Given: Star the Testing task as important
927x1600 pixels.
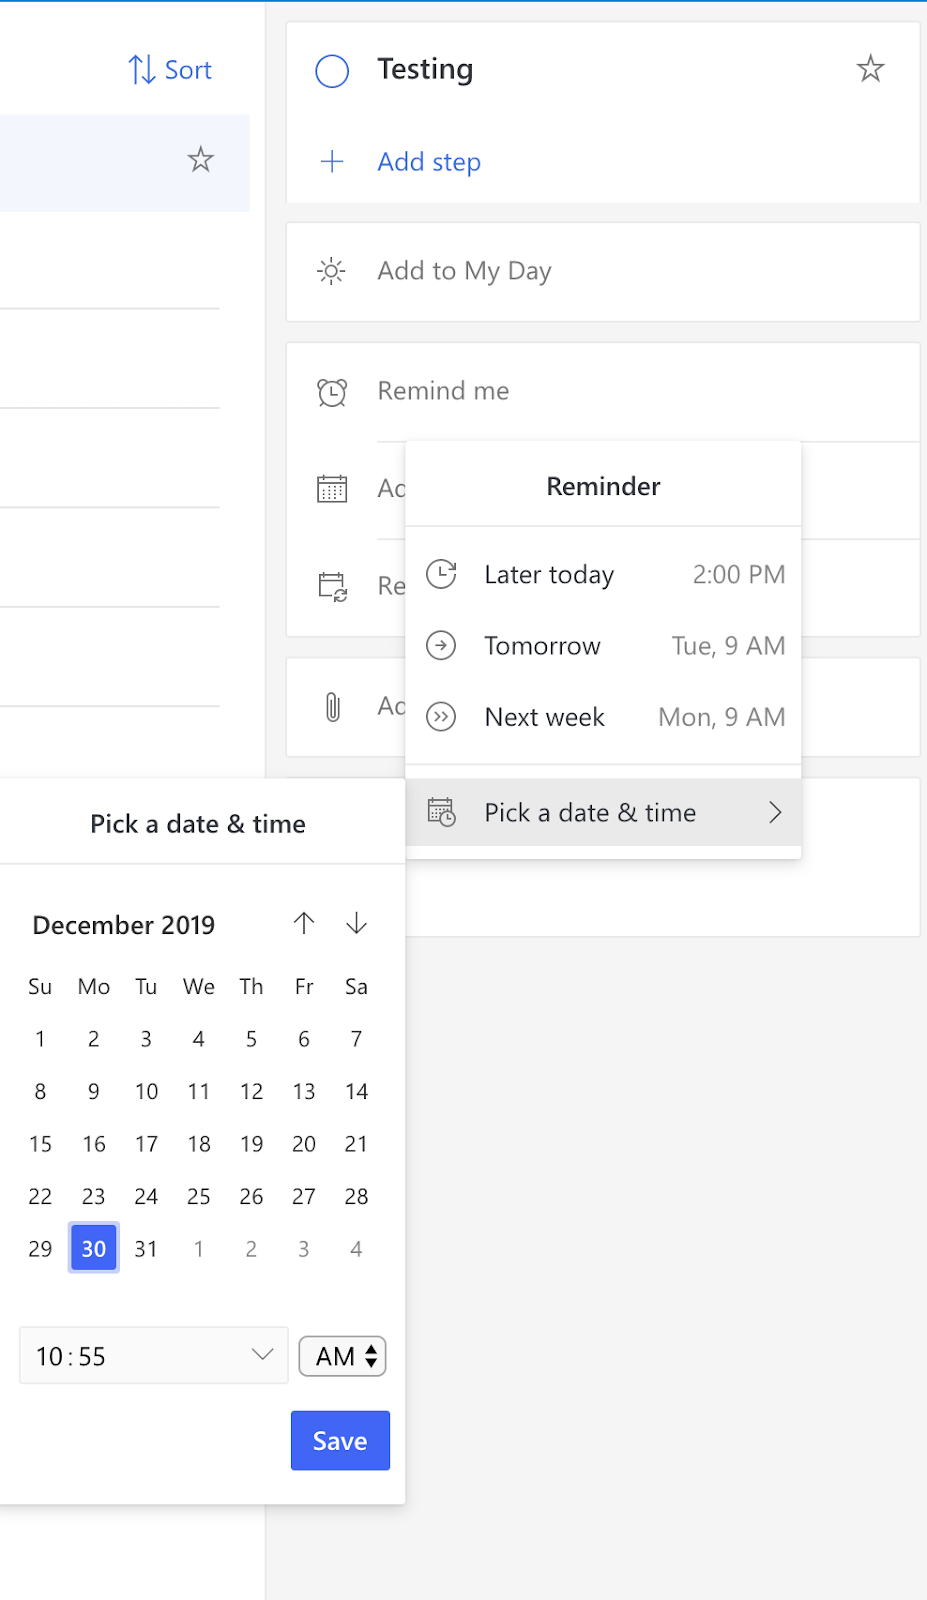Looking at the screenshot, I should [x=871, y=69].
